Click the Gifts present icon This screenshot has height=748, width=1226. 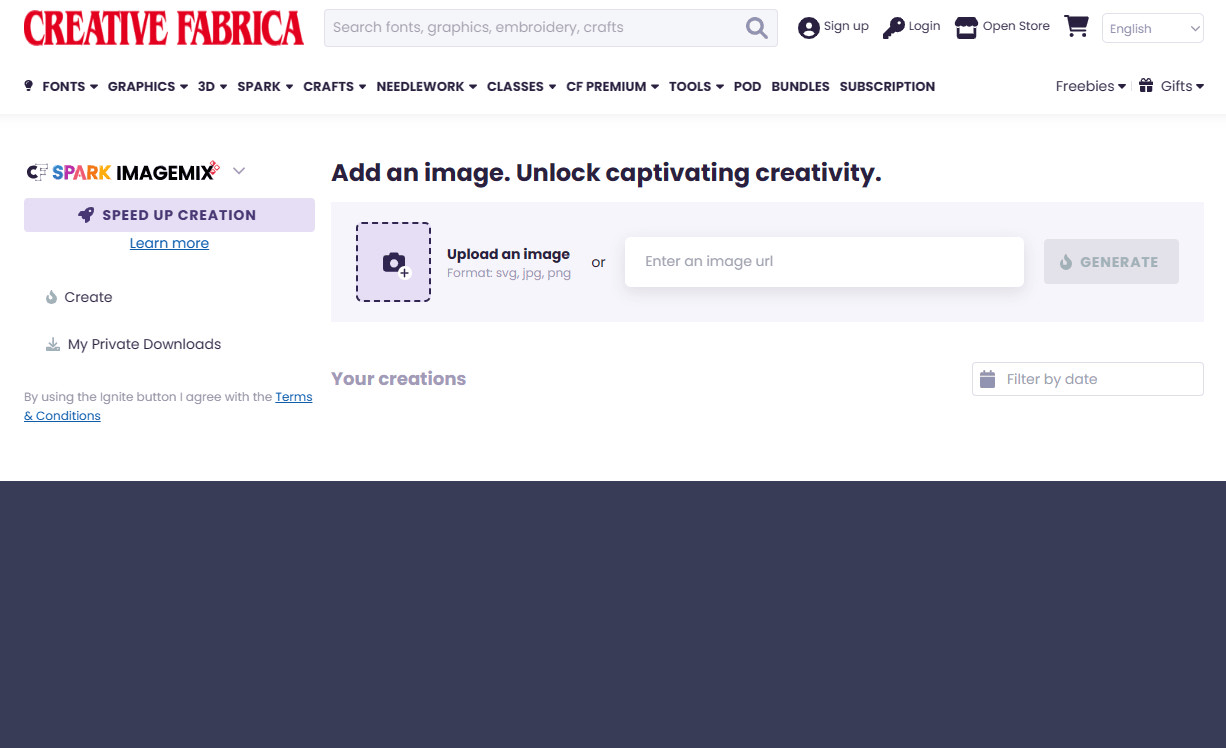[1146, 86]
